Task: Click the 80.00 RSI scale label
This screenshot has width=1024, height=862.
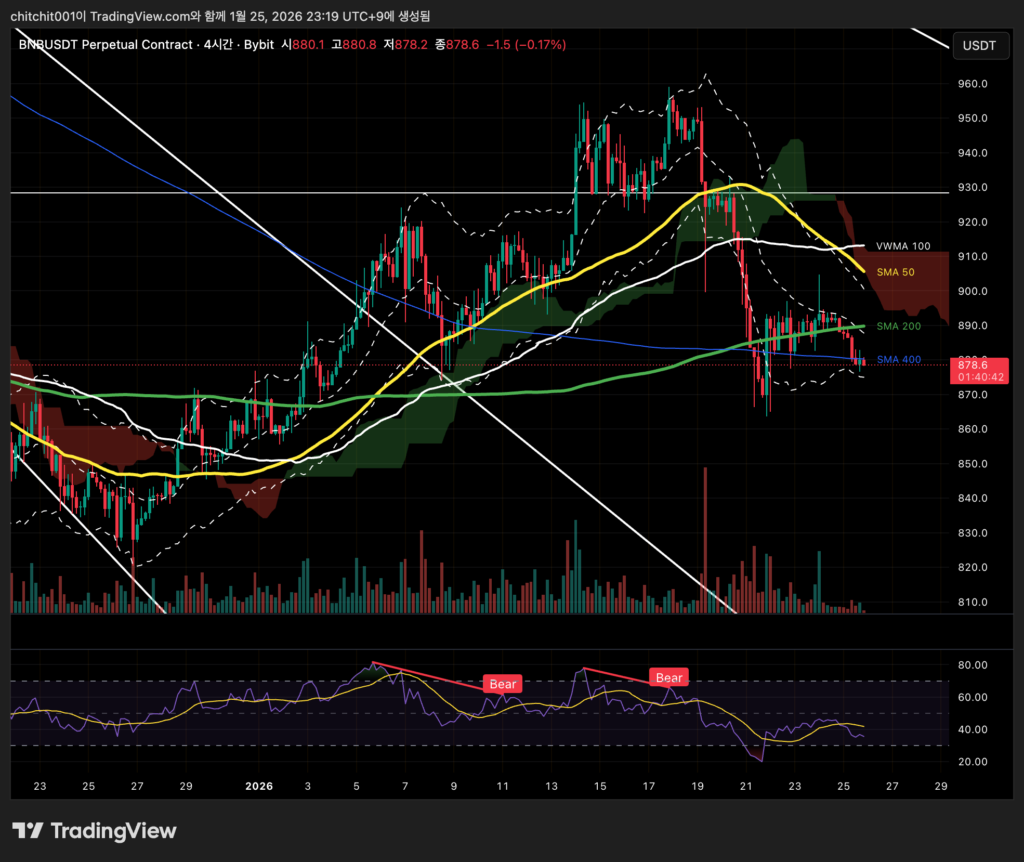Action: click(x=973, y=665)
